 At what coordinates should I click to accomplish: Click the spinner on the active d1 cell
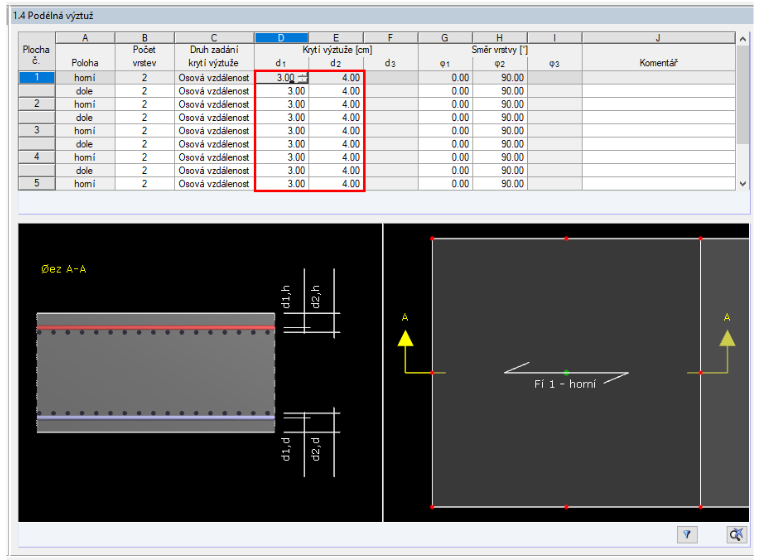coord(303,78)
